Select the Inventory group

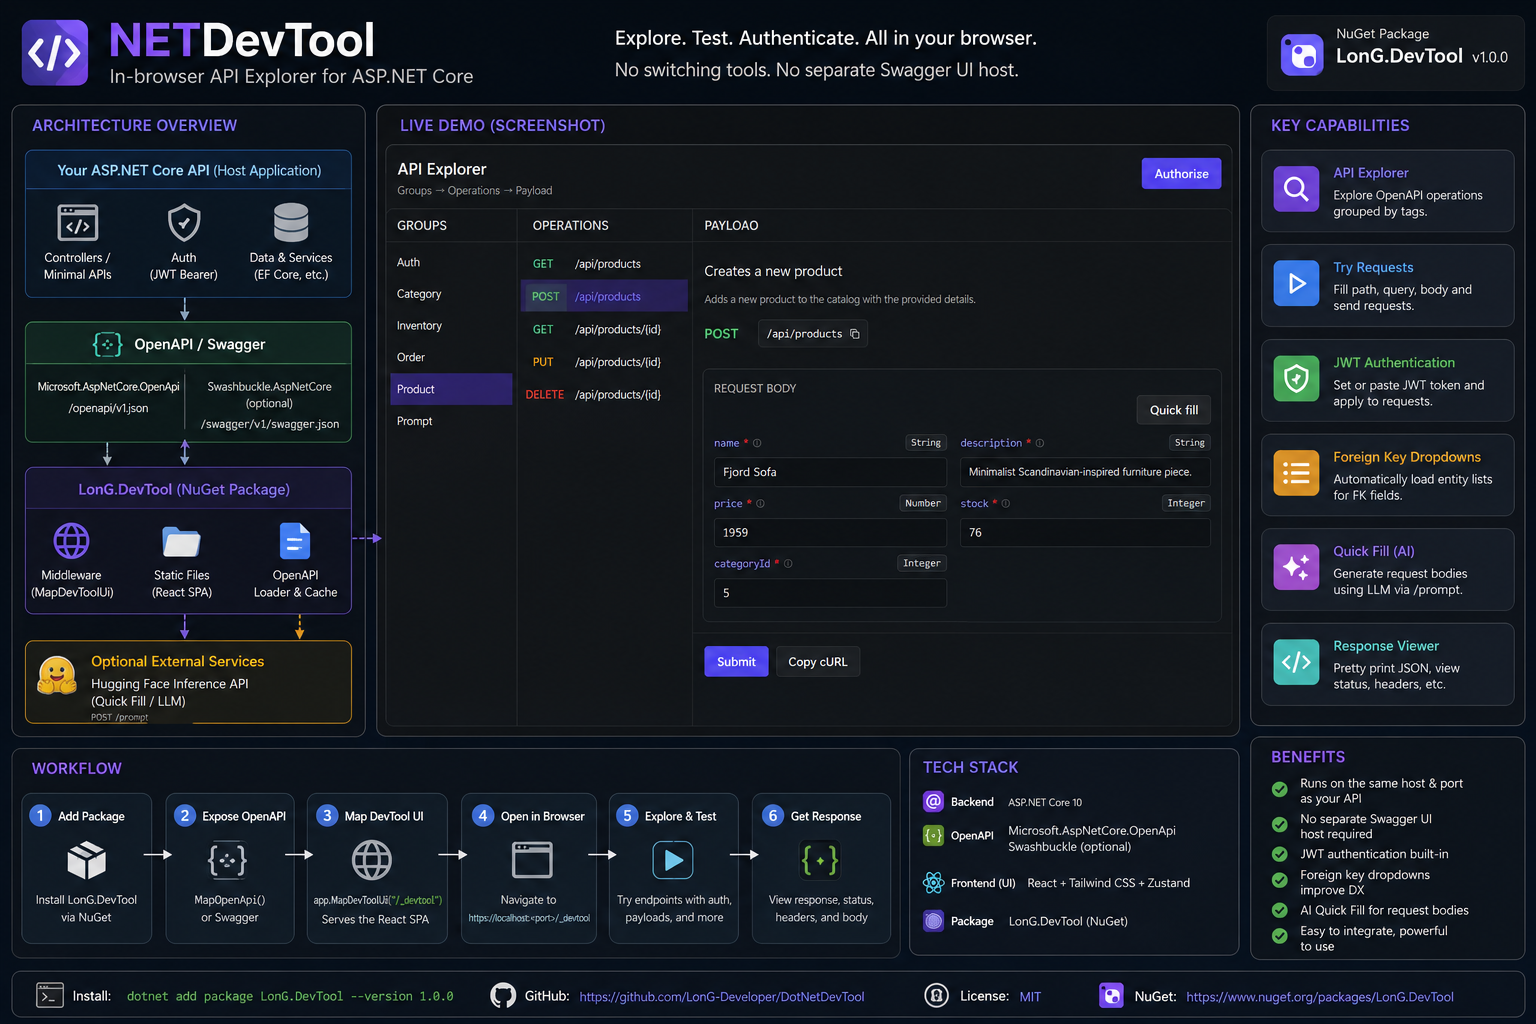(x=450, y=326)
